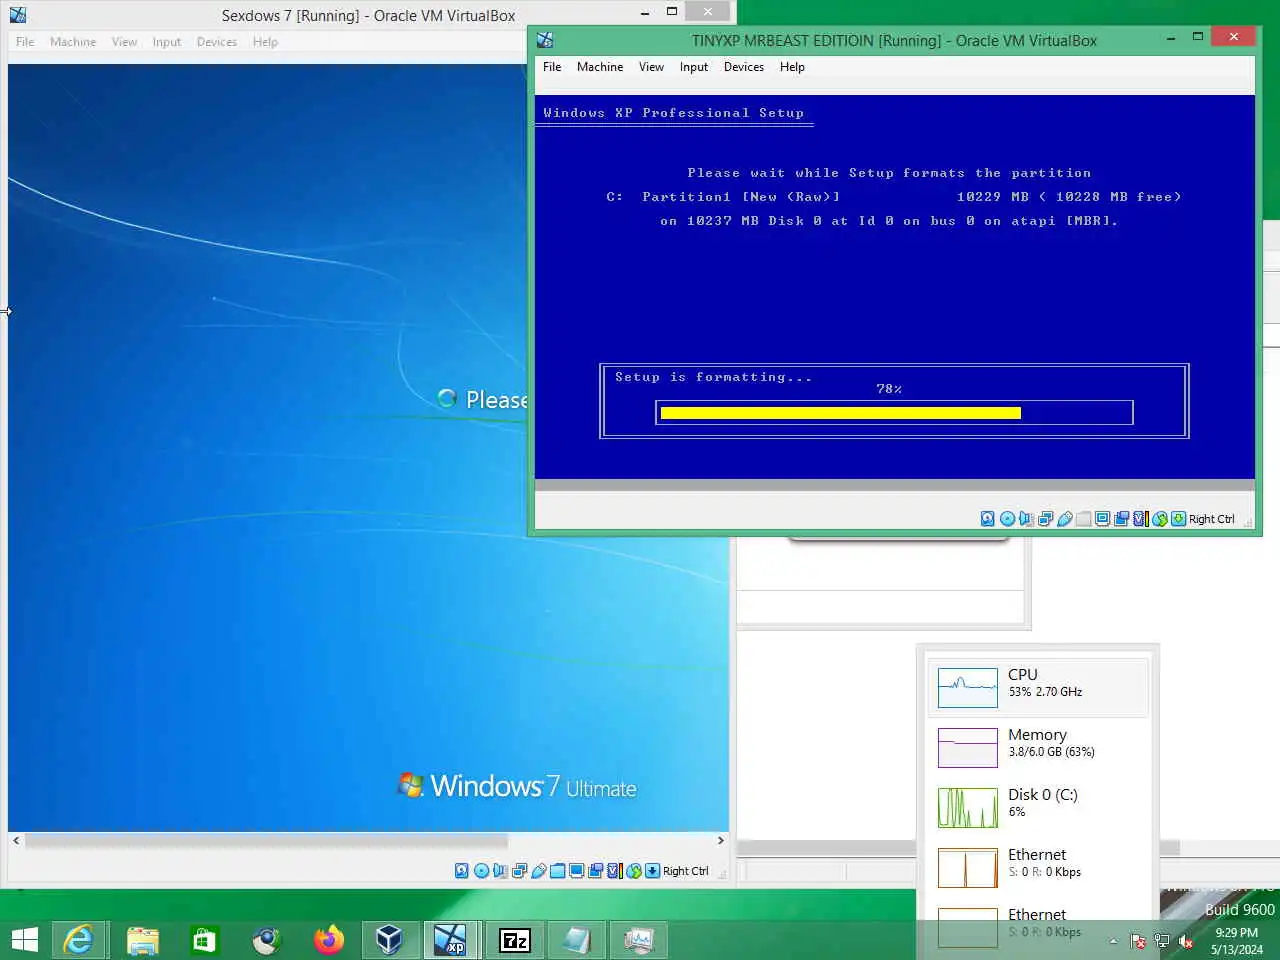1280x960 pixels.
Task: Click USB indicator in Windows 7 VM status bar
Action: 538,871
